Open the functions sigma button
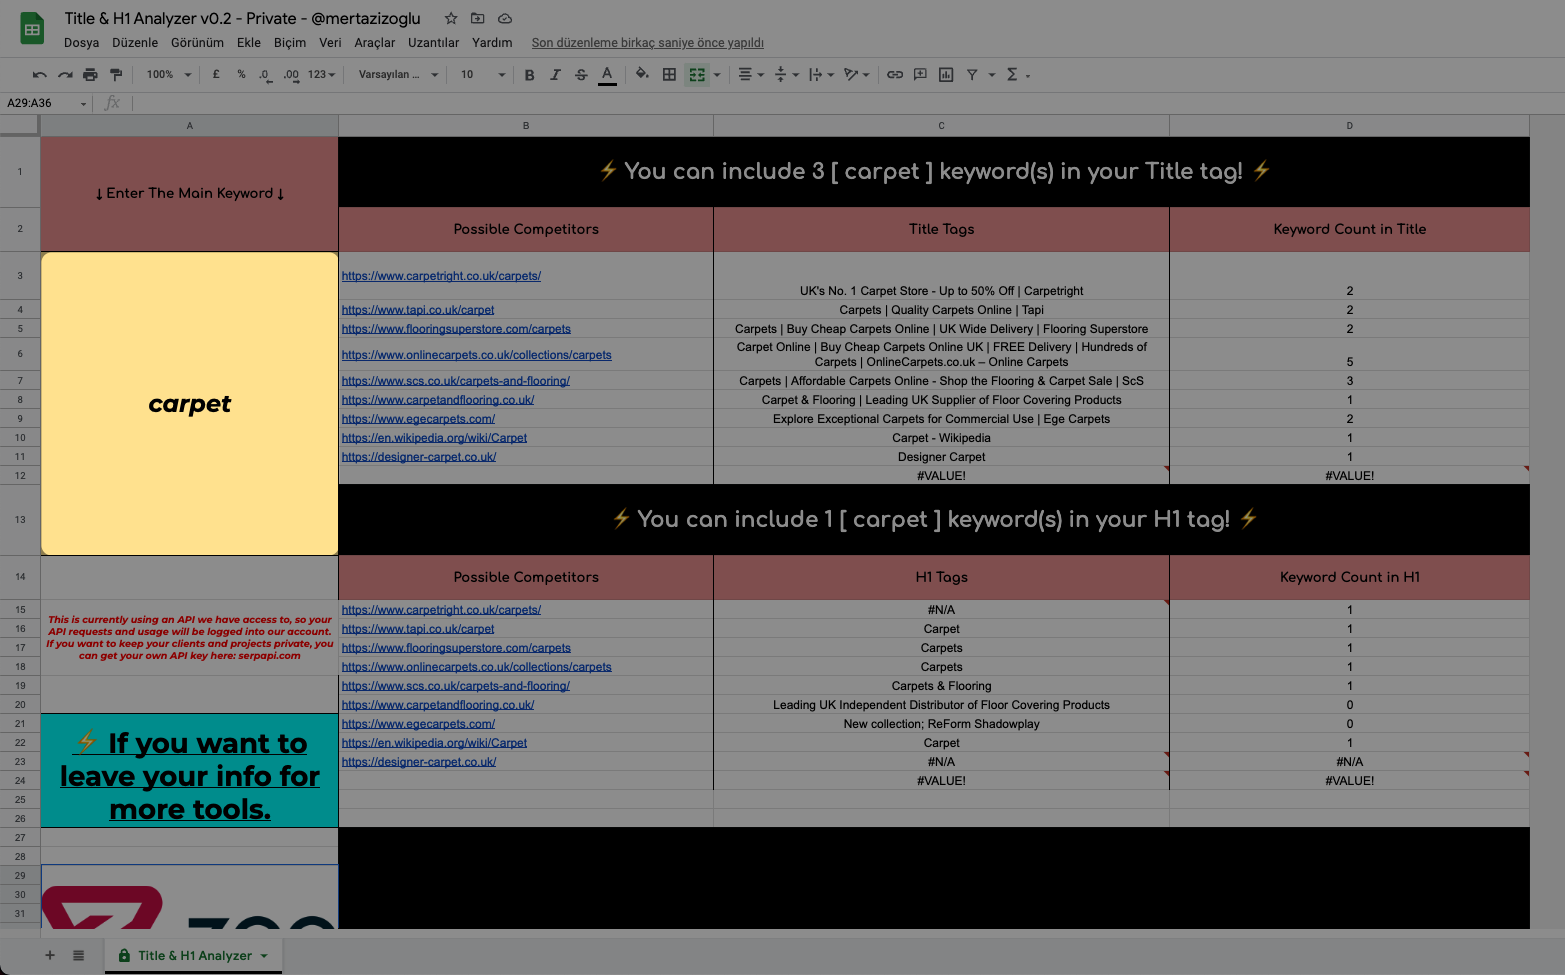 click(1012, 75)
